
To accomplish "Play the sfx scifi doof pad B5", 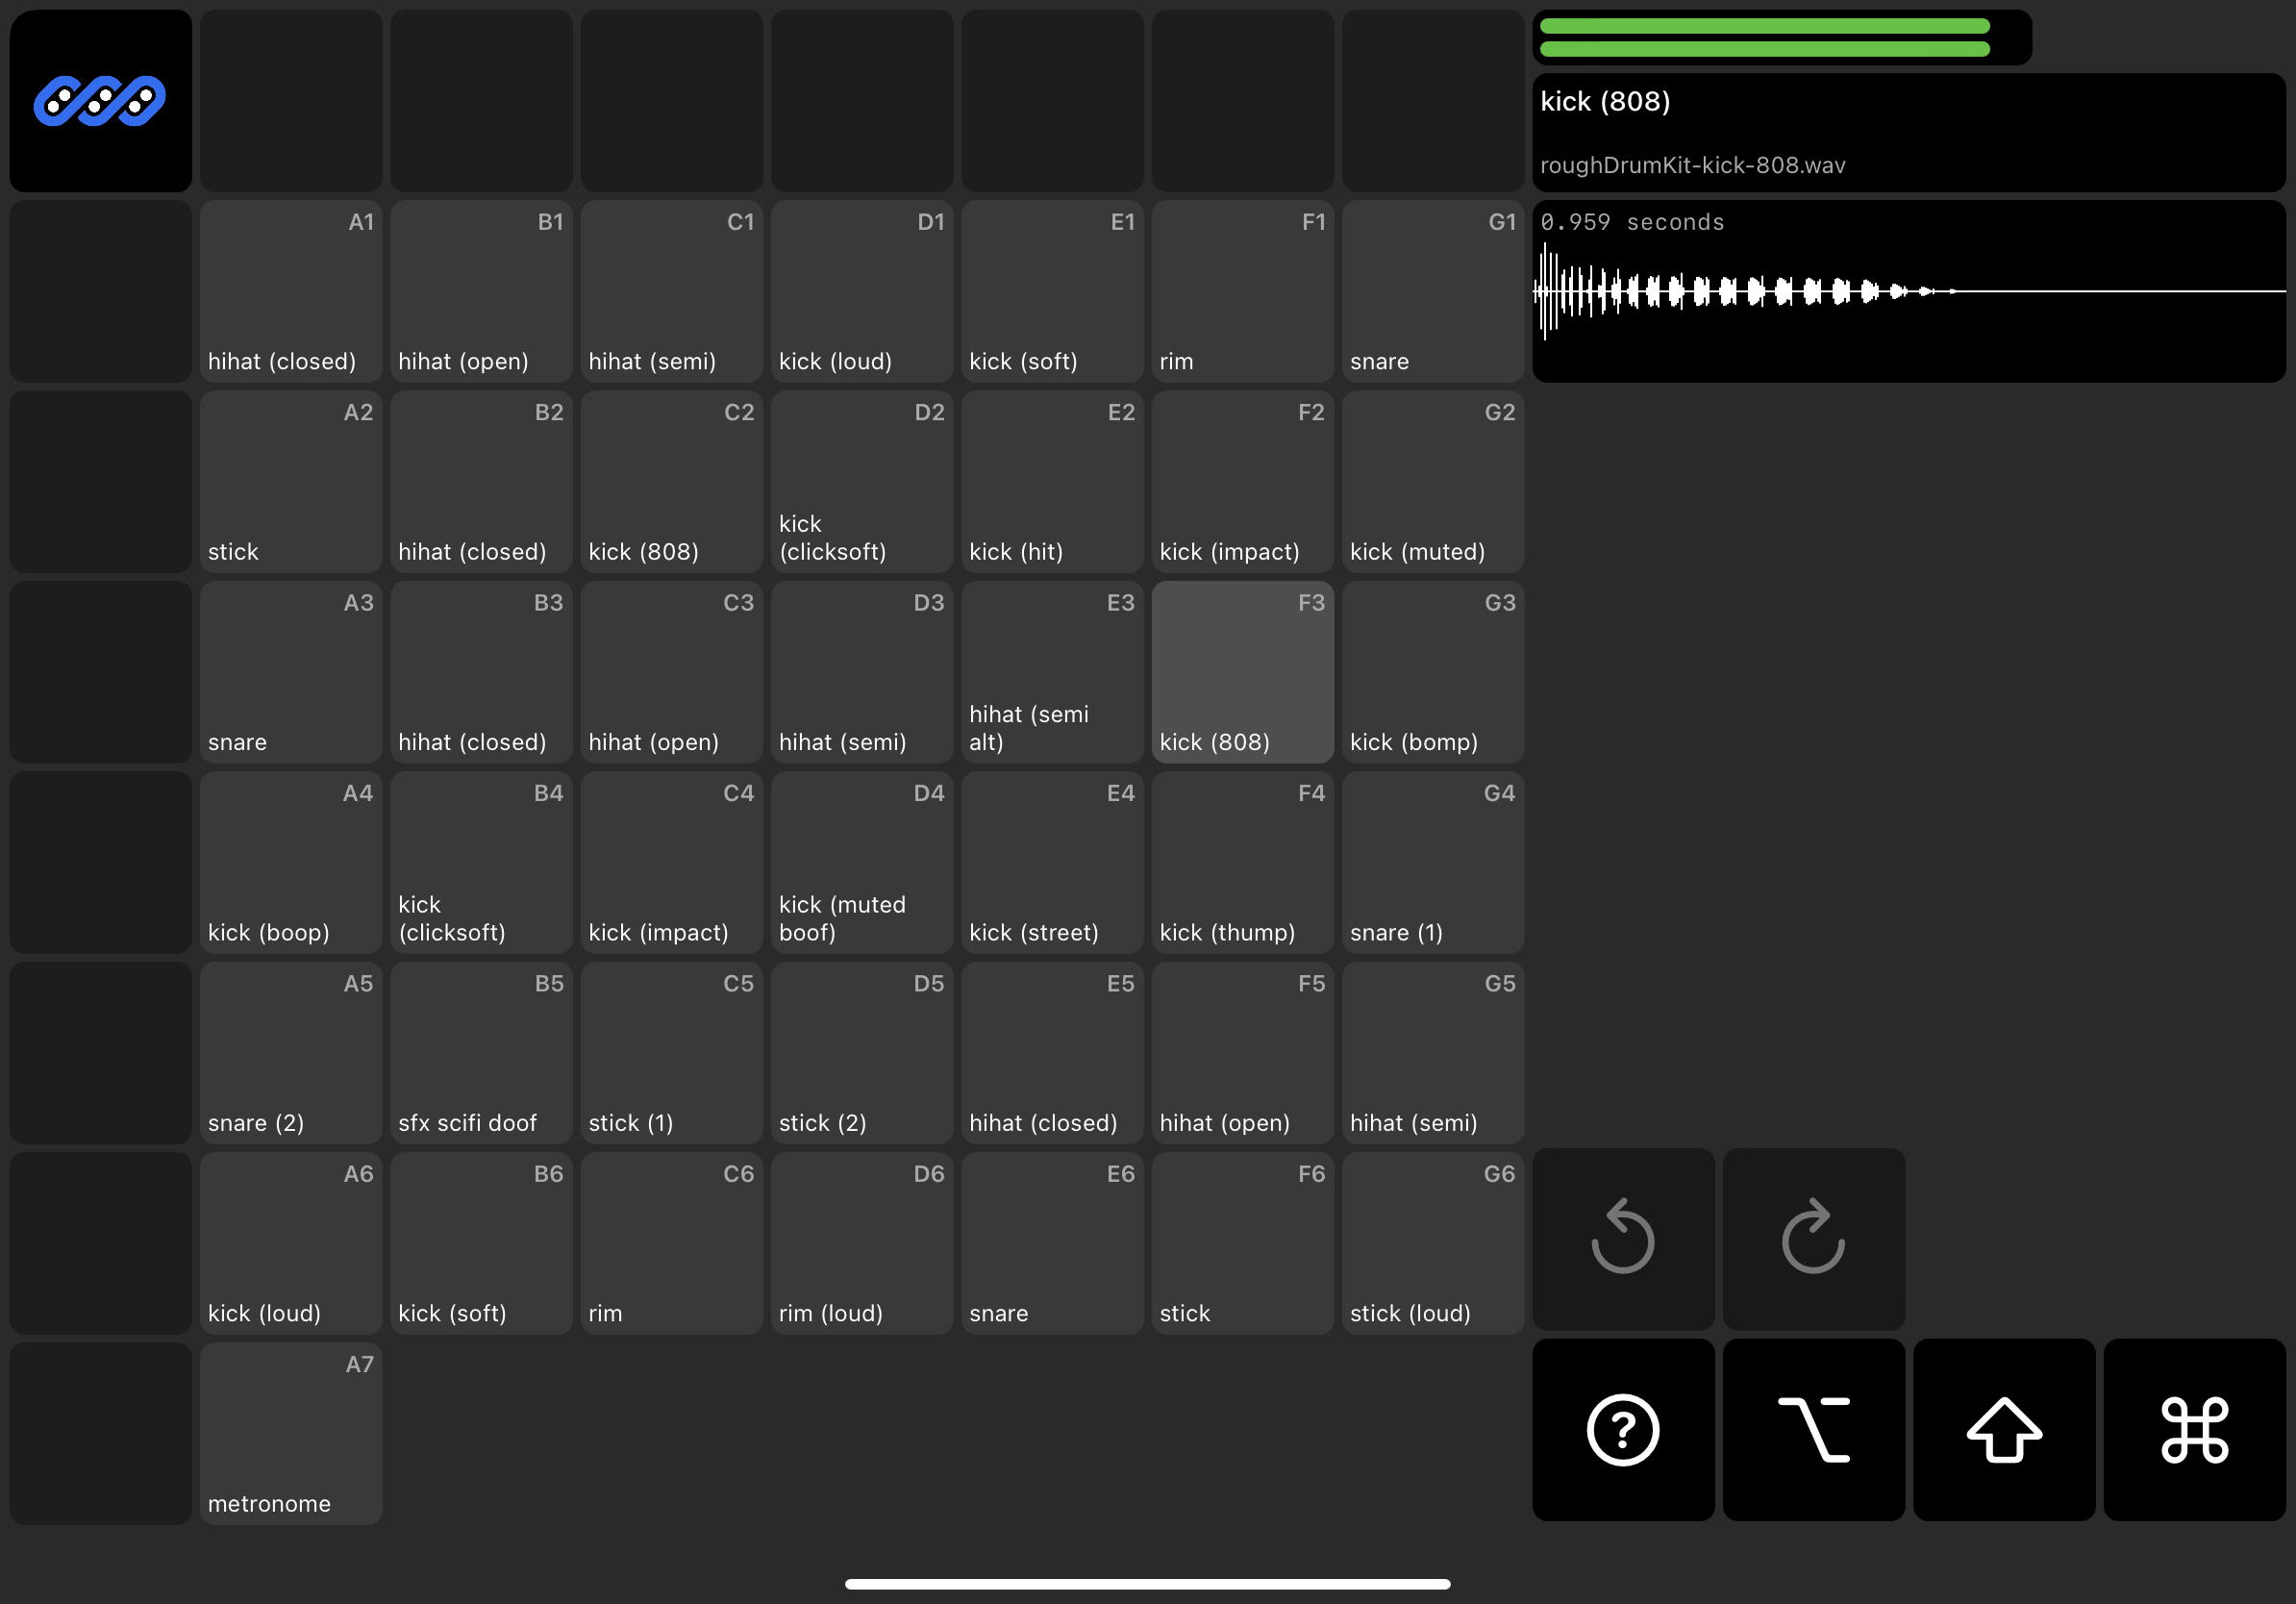I will 481,1053.
